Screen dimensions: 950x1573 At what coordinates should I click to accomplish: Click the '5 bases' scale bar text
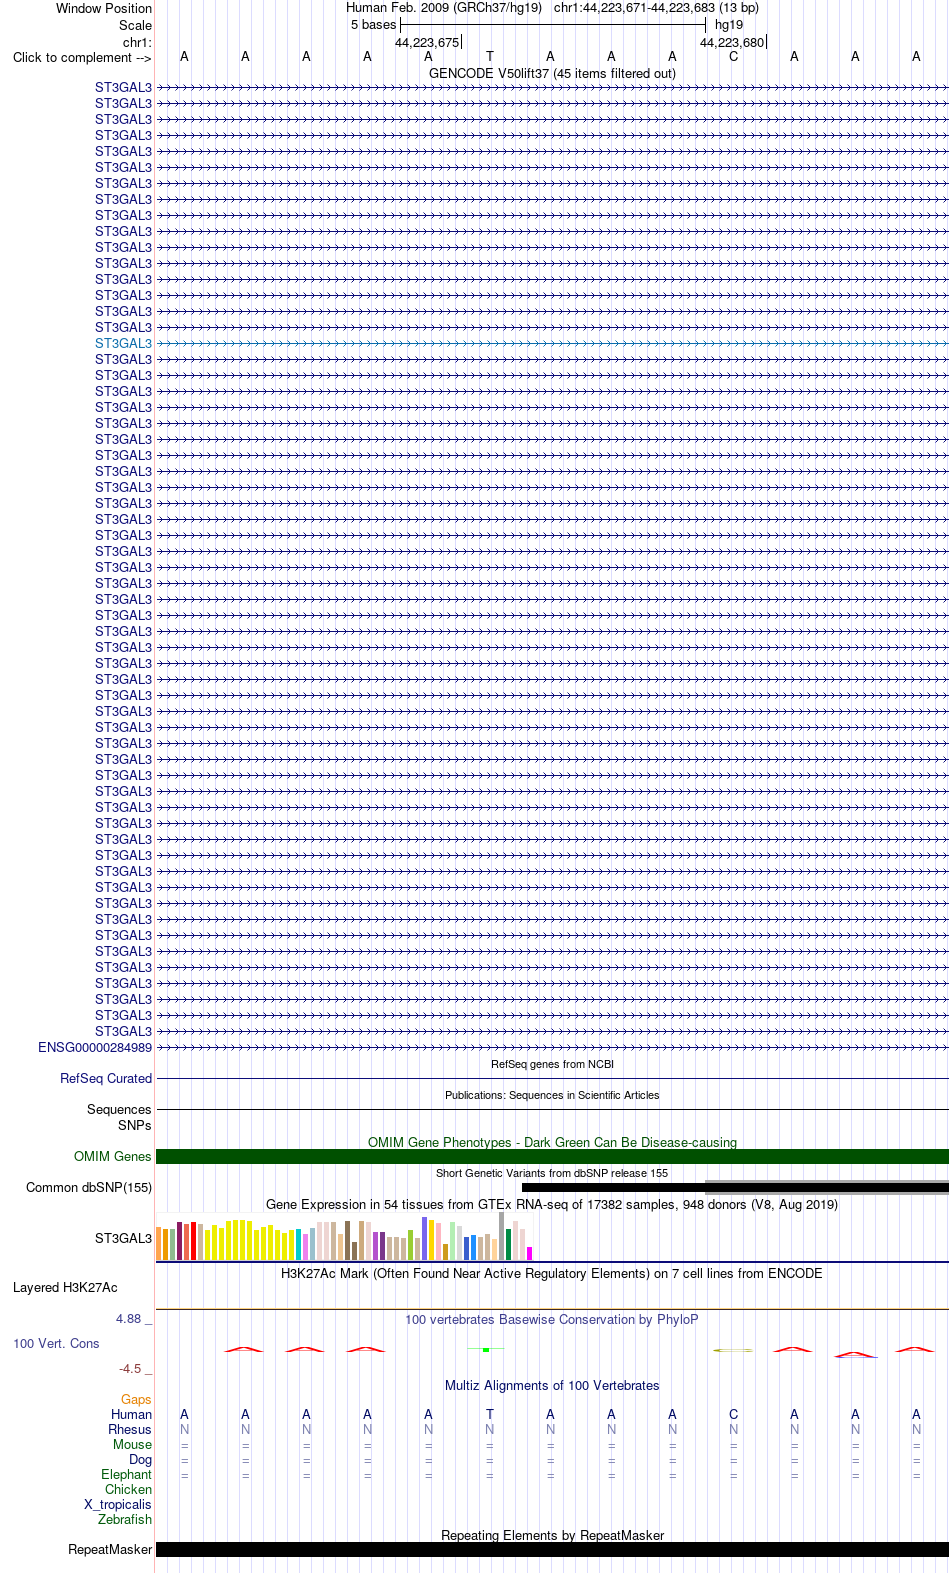[x=373, y=25]
